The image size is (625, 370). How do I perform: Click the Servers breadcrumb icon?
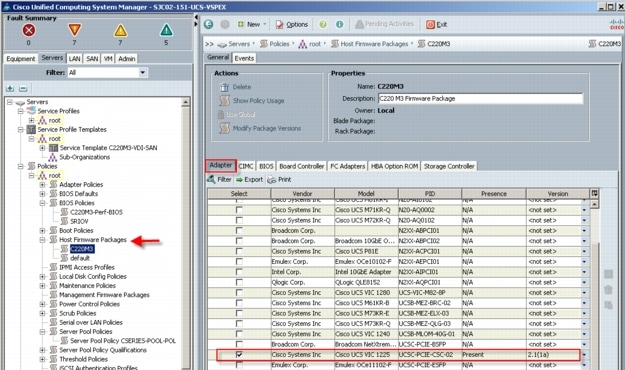[x=222, y=44]
